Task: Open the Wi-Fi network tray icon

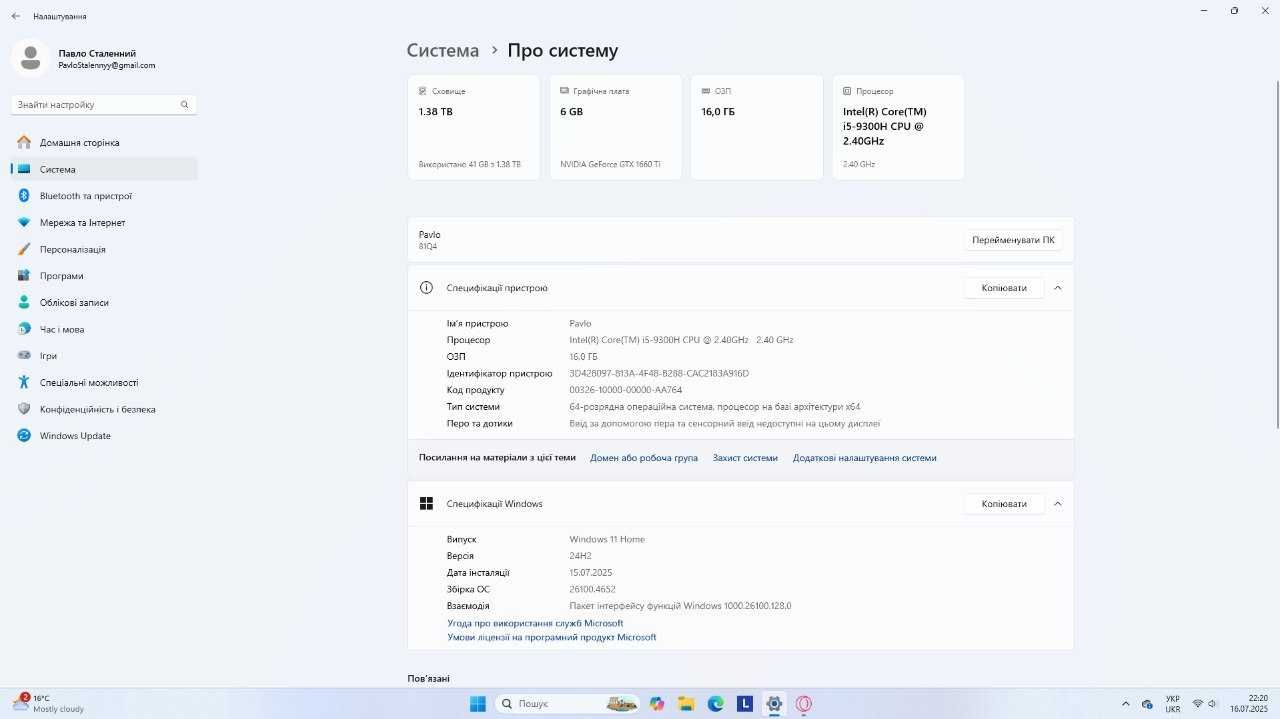Action: point(1198,704)
